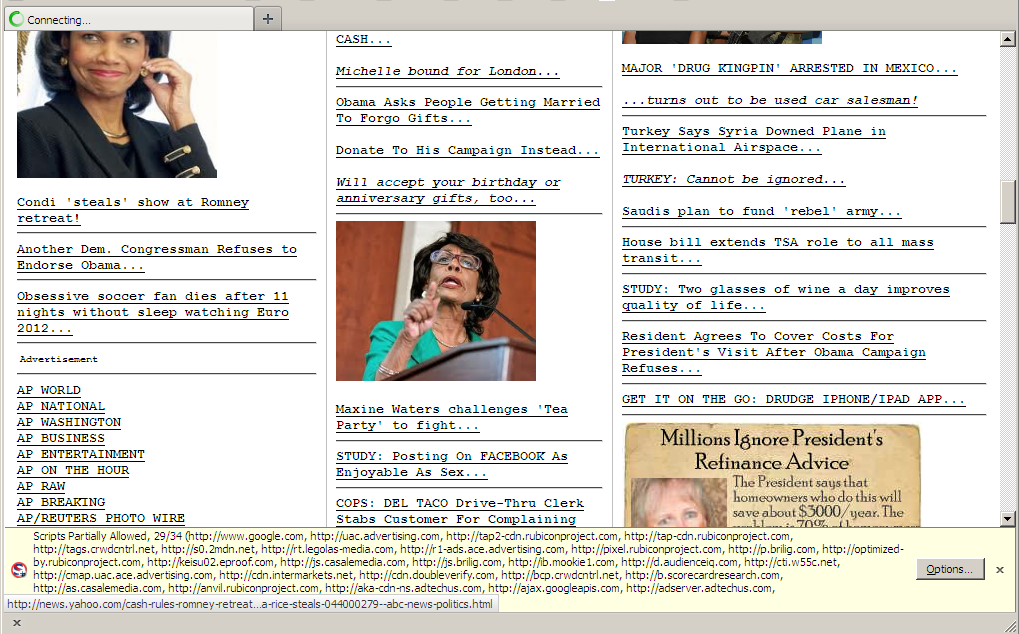Image resolution: width=1019 pixels, height=634 pixels.
Task: Go to AP BUSINESS
Action: point(61,438)
